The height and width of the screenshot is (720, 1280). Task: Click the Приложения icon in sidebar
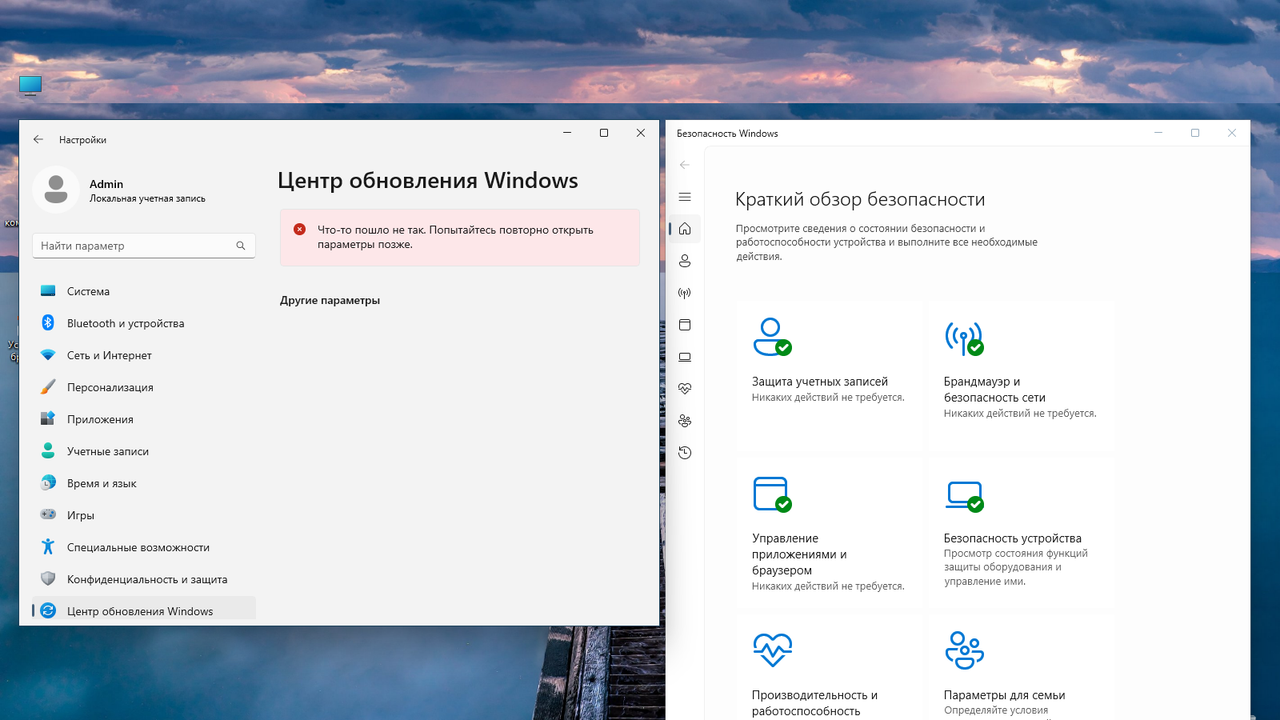click(x=47, y=419)
